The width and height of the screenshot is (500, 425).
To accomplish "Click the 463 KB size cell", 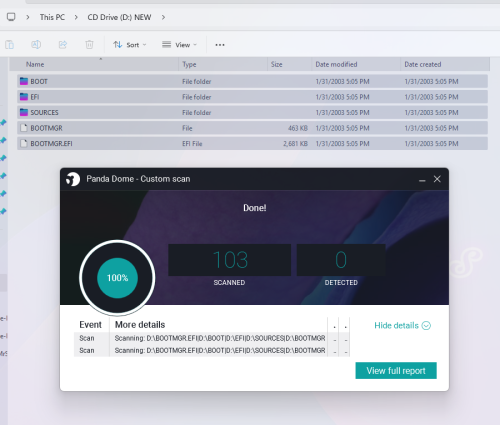I will (x=298, y=128).
